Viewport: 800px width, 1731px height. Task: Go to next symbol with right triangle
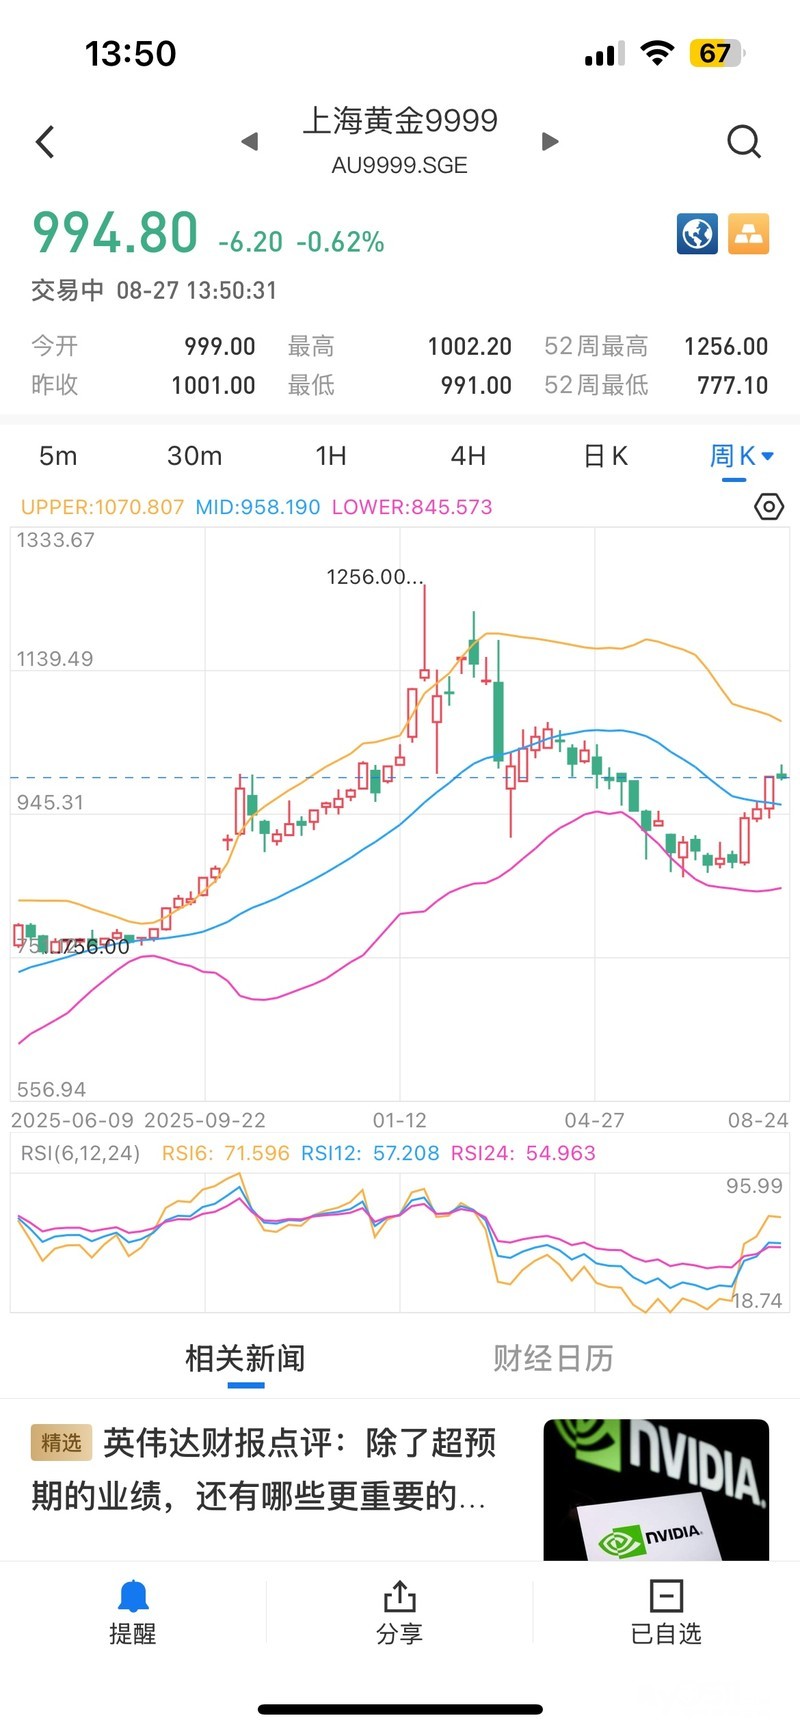(x=549, y=141)
